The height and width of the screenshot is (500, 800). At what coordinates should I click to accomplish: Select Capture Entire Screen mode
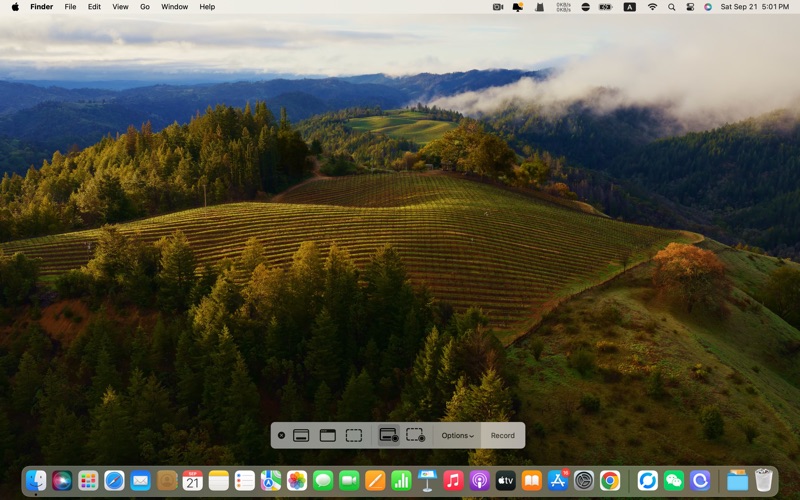(301, 435)
